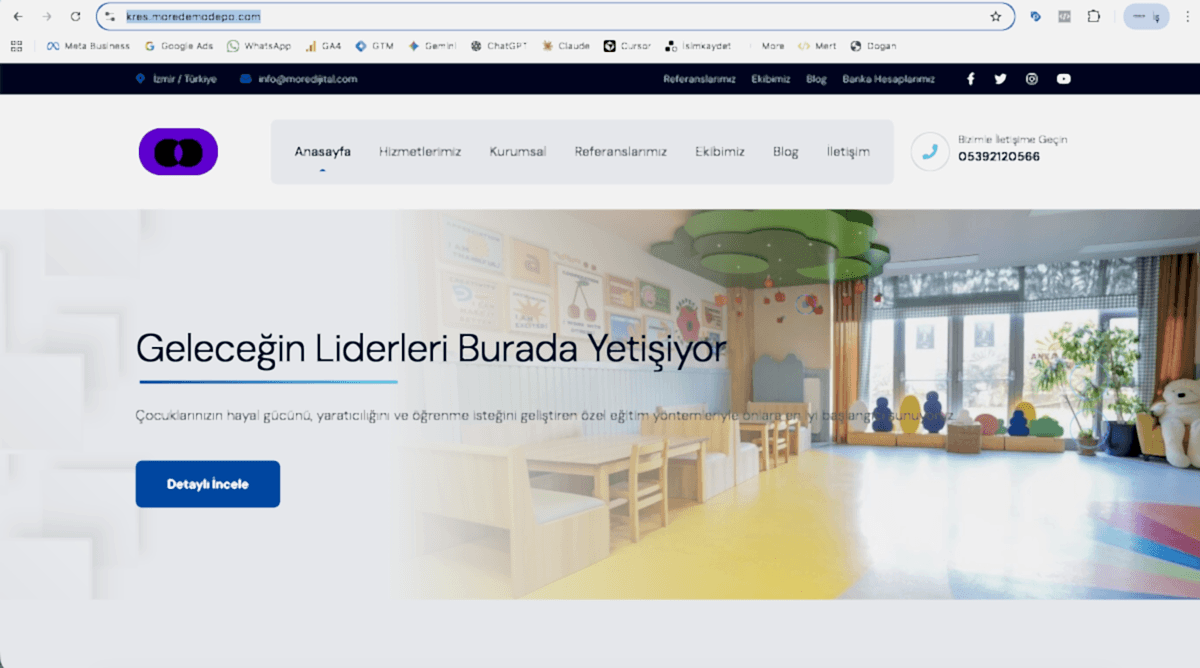Viewport: 1200px width, 668px height.
Task: Click the phone icon next to 05392120566
Action: (928, 151)
